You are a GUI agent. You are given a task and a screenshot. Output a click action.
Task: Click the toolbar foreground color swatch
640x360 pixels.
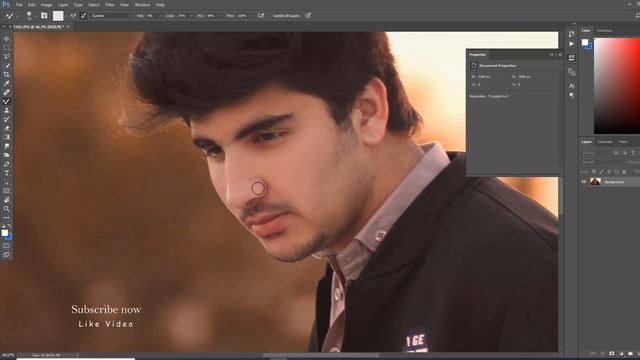[4, 233]
